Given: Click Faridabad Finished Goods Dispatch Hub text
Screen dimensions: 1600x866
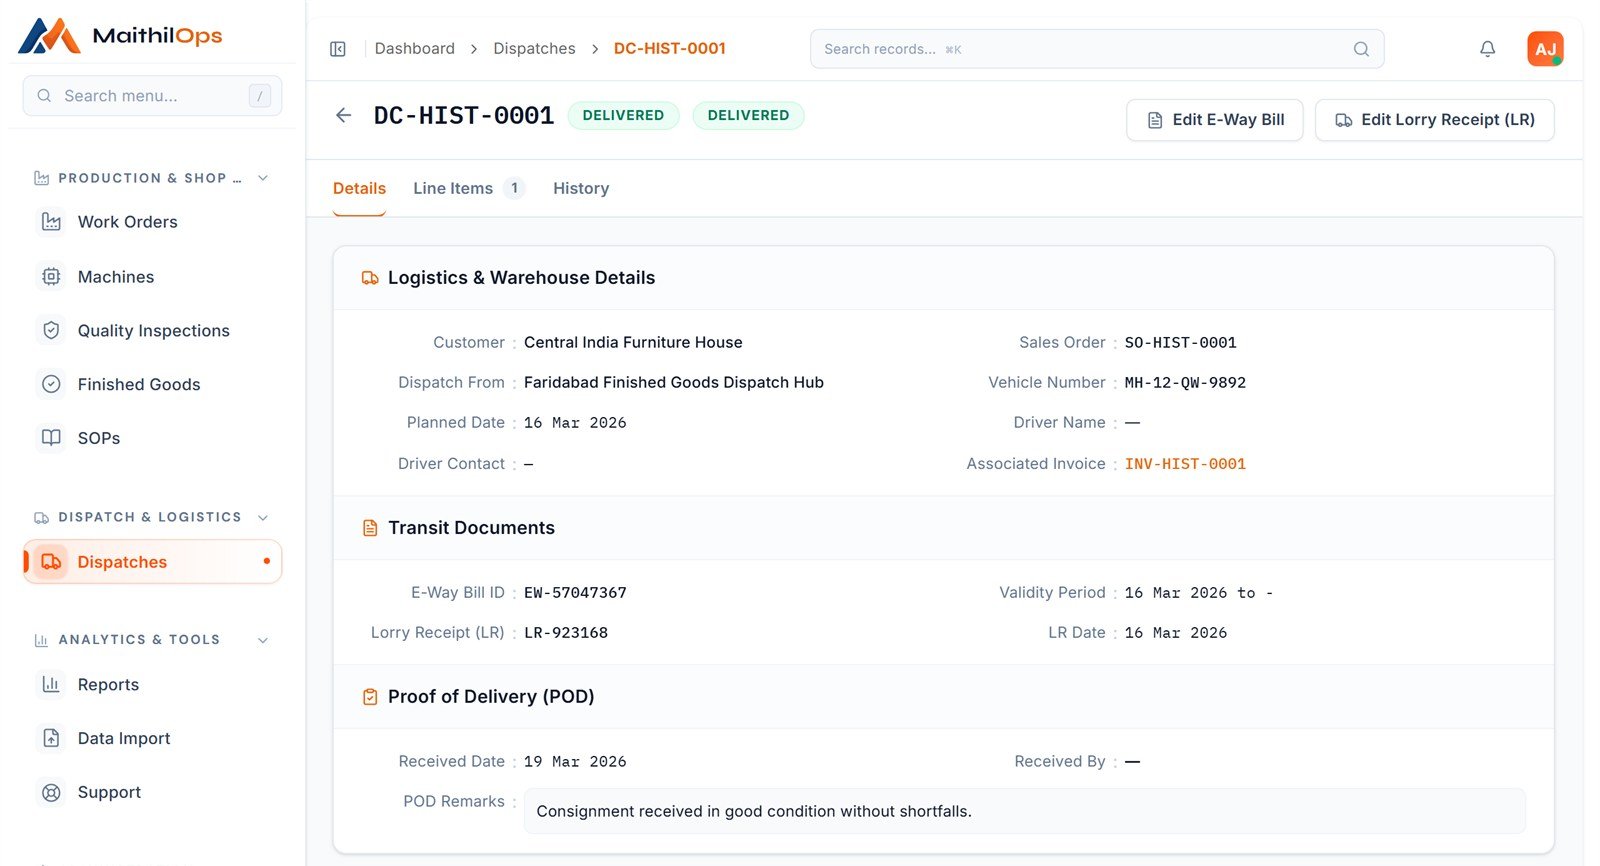Looking at the screenshot, I should tap(674, 383).
